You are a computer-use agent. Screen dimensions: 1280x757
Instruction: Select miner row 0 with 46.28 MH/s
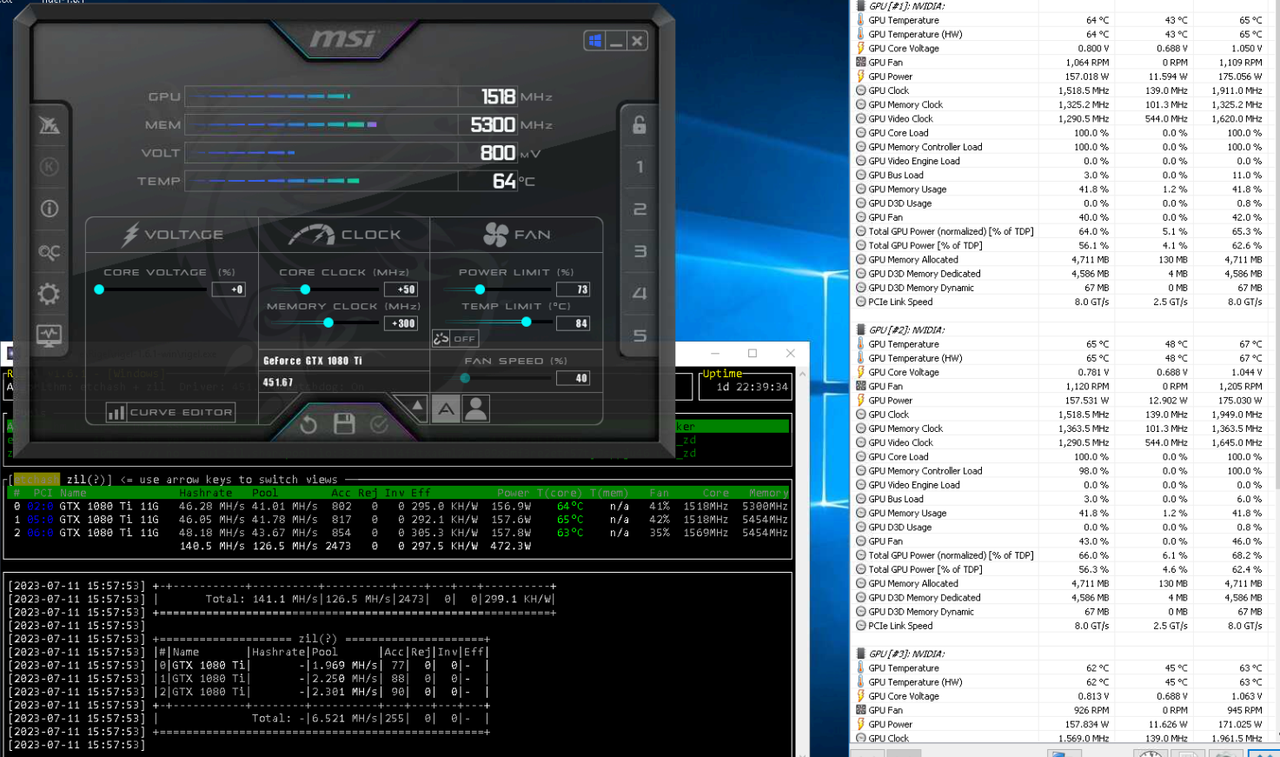click(x=400, y=506)
